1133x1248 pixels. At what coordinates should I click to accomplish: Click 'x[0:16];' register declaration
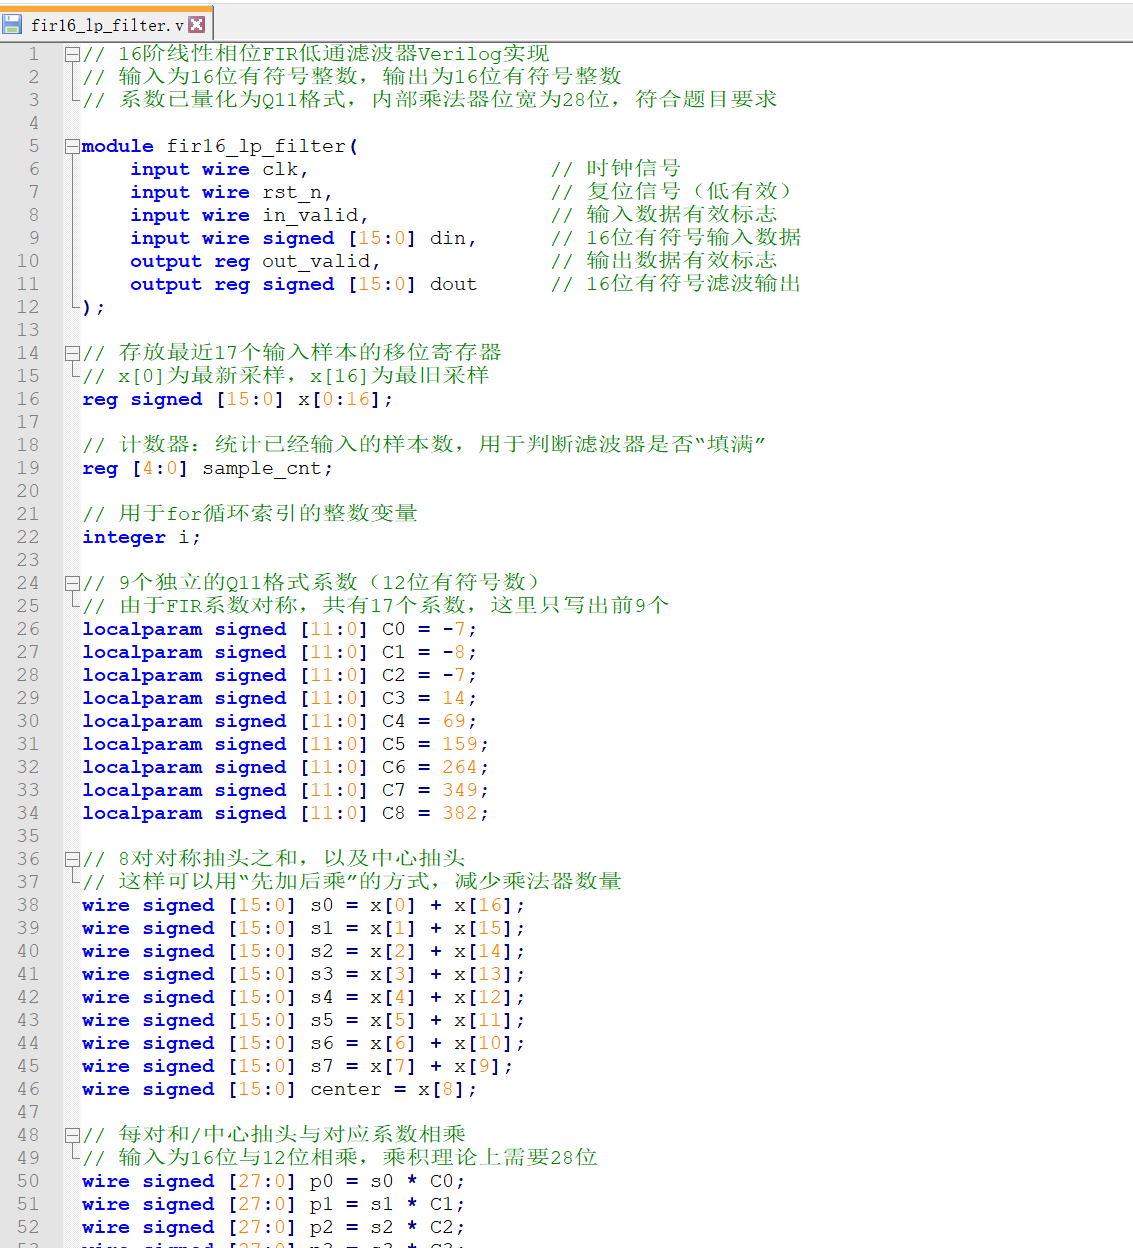click(346, 399)
